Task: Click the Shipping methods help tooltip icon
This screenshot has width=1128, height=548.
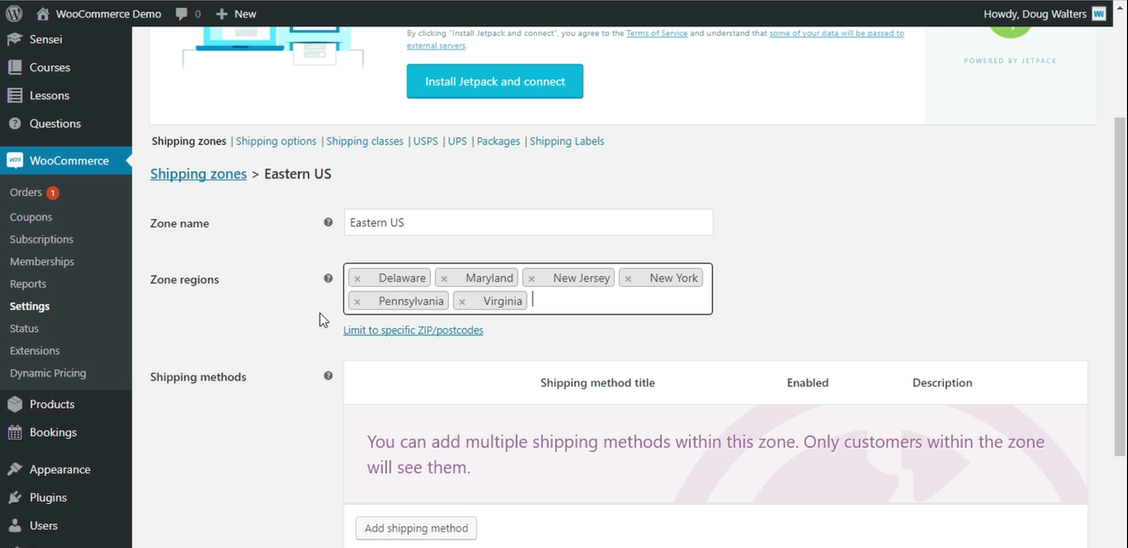Action: click(x=328, y=375)
